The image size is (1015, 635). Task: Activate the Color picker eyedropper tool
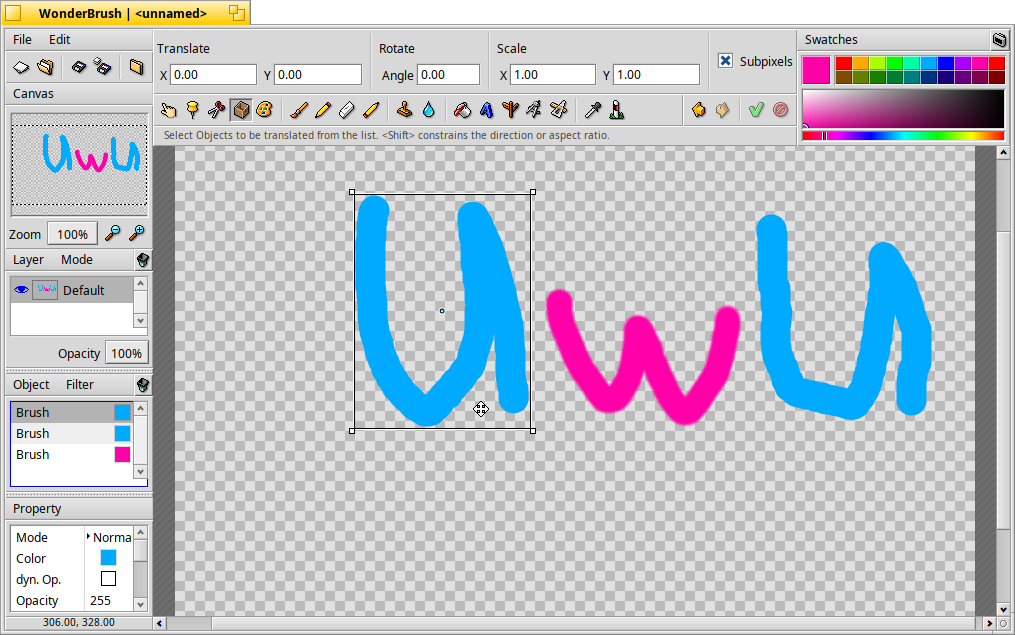[x=592, y=110]
